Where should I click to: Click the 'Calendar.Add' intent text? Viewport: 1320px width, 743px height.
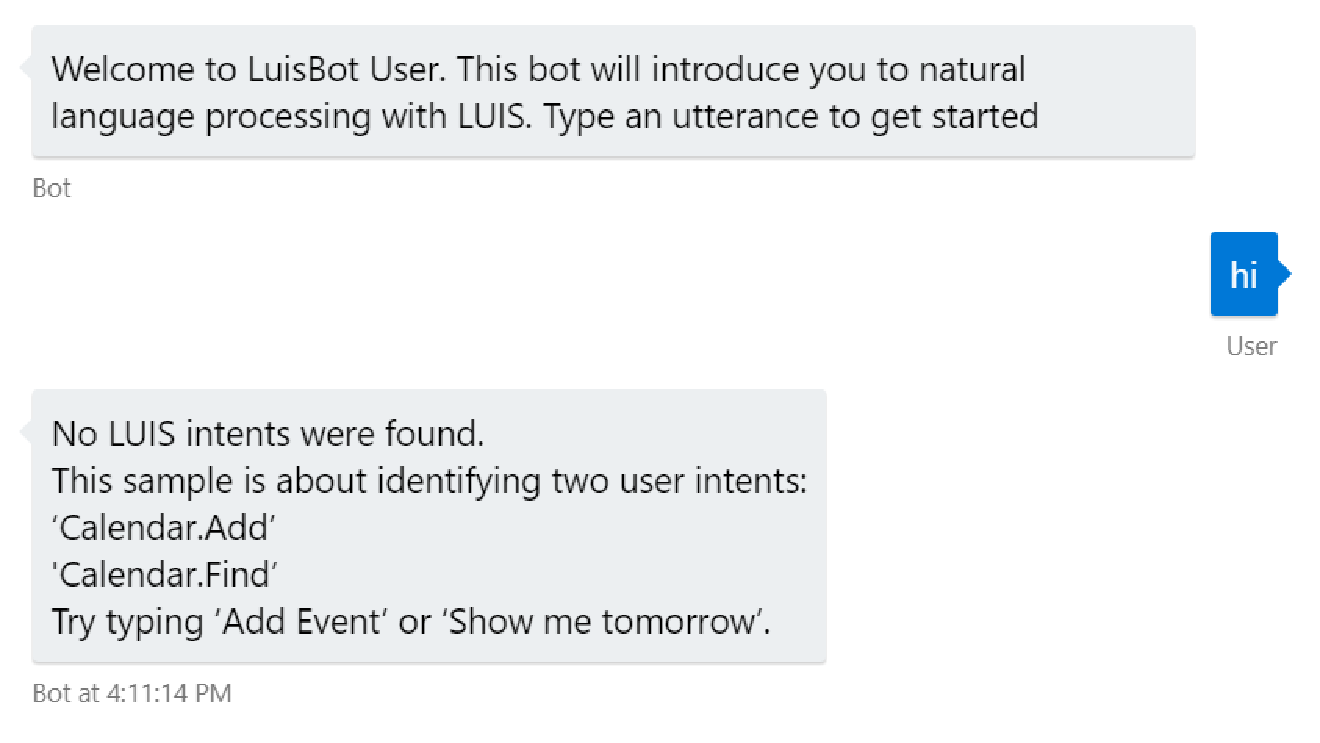click(x=165, y=528)
